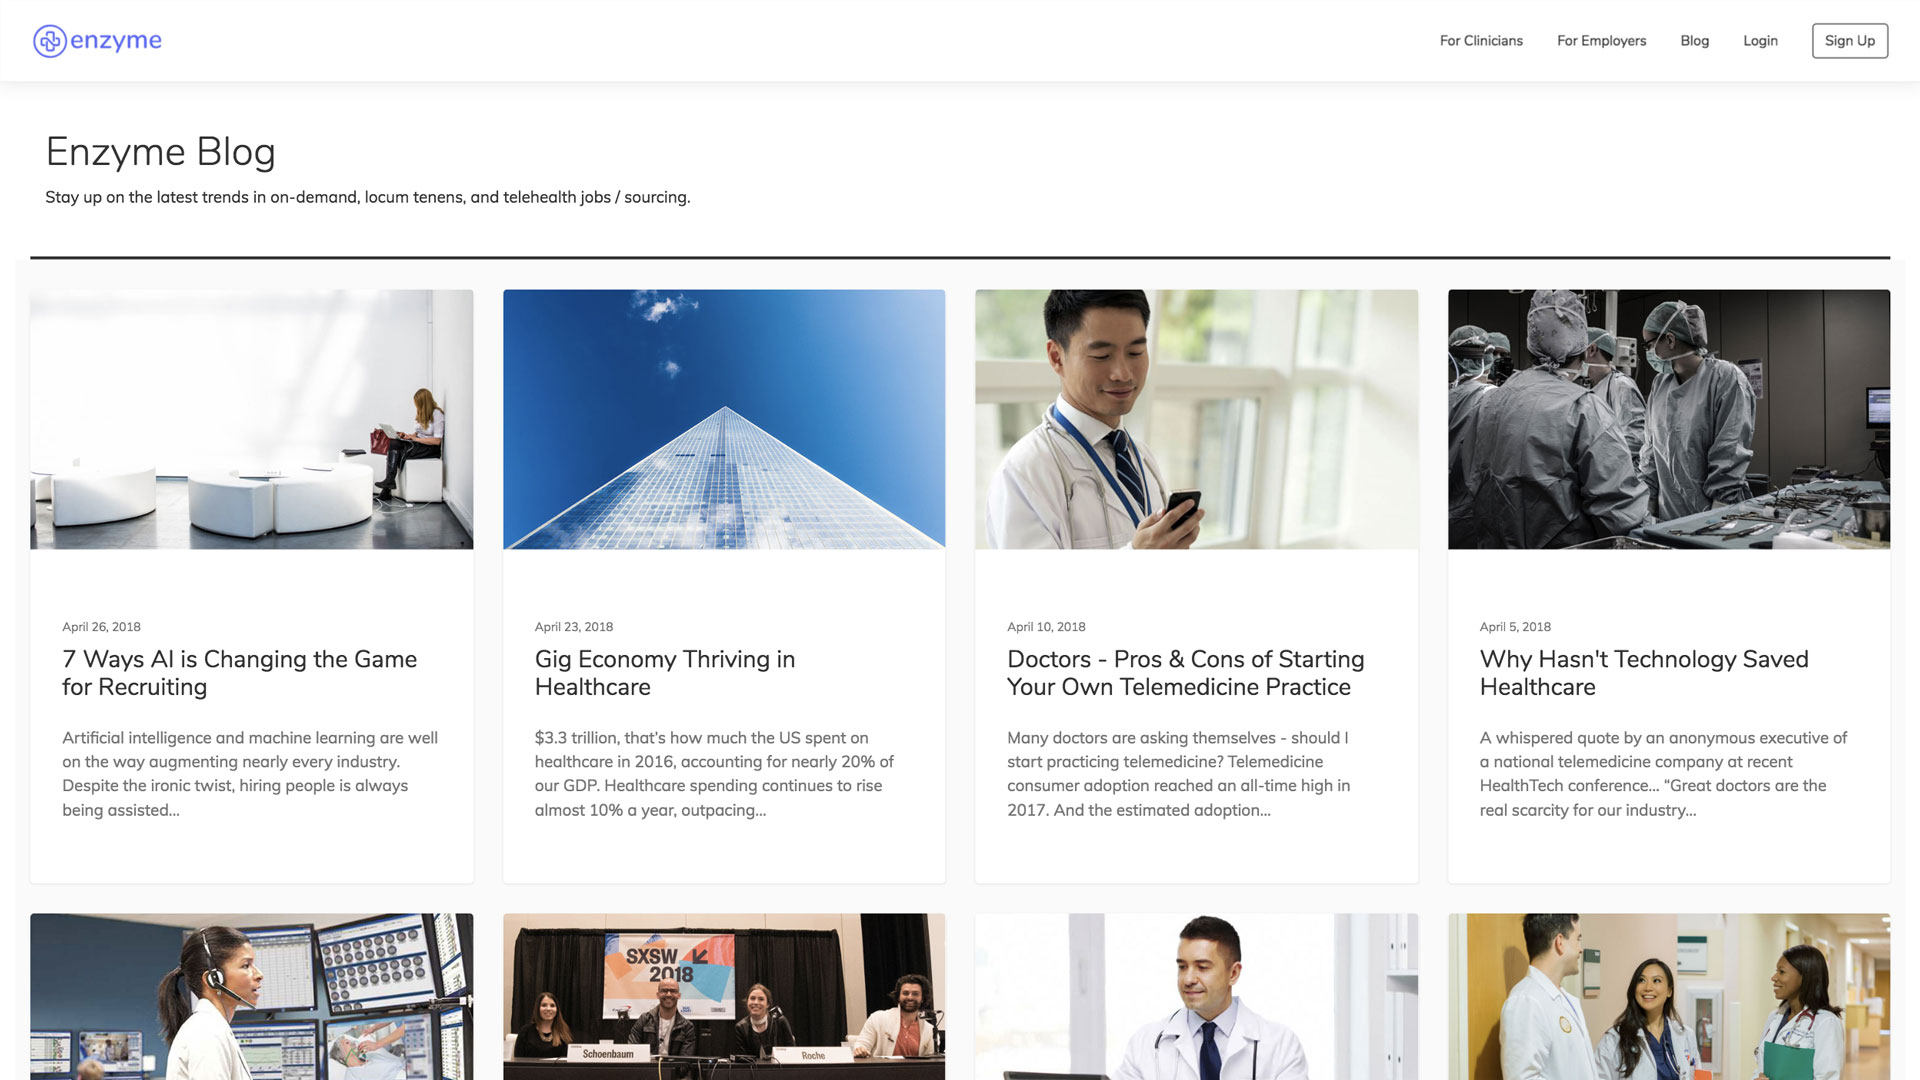Open 'Why Hasn't Technology Saved Healthcare' article
Screen dimensions: 1920x1080
point(1644,673)
